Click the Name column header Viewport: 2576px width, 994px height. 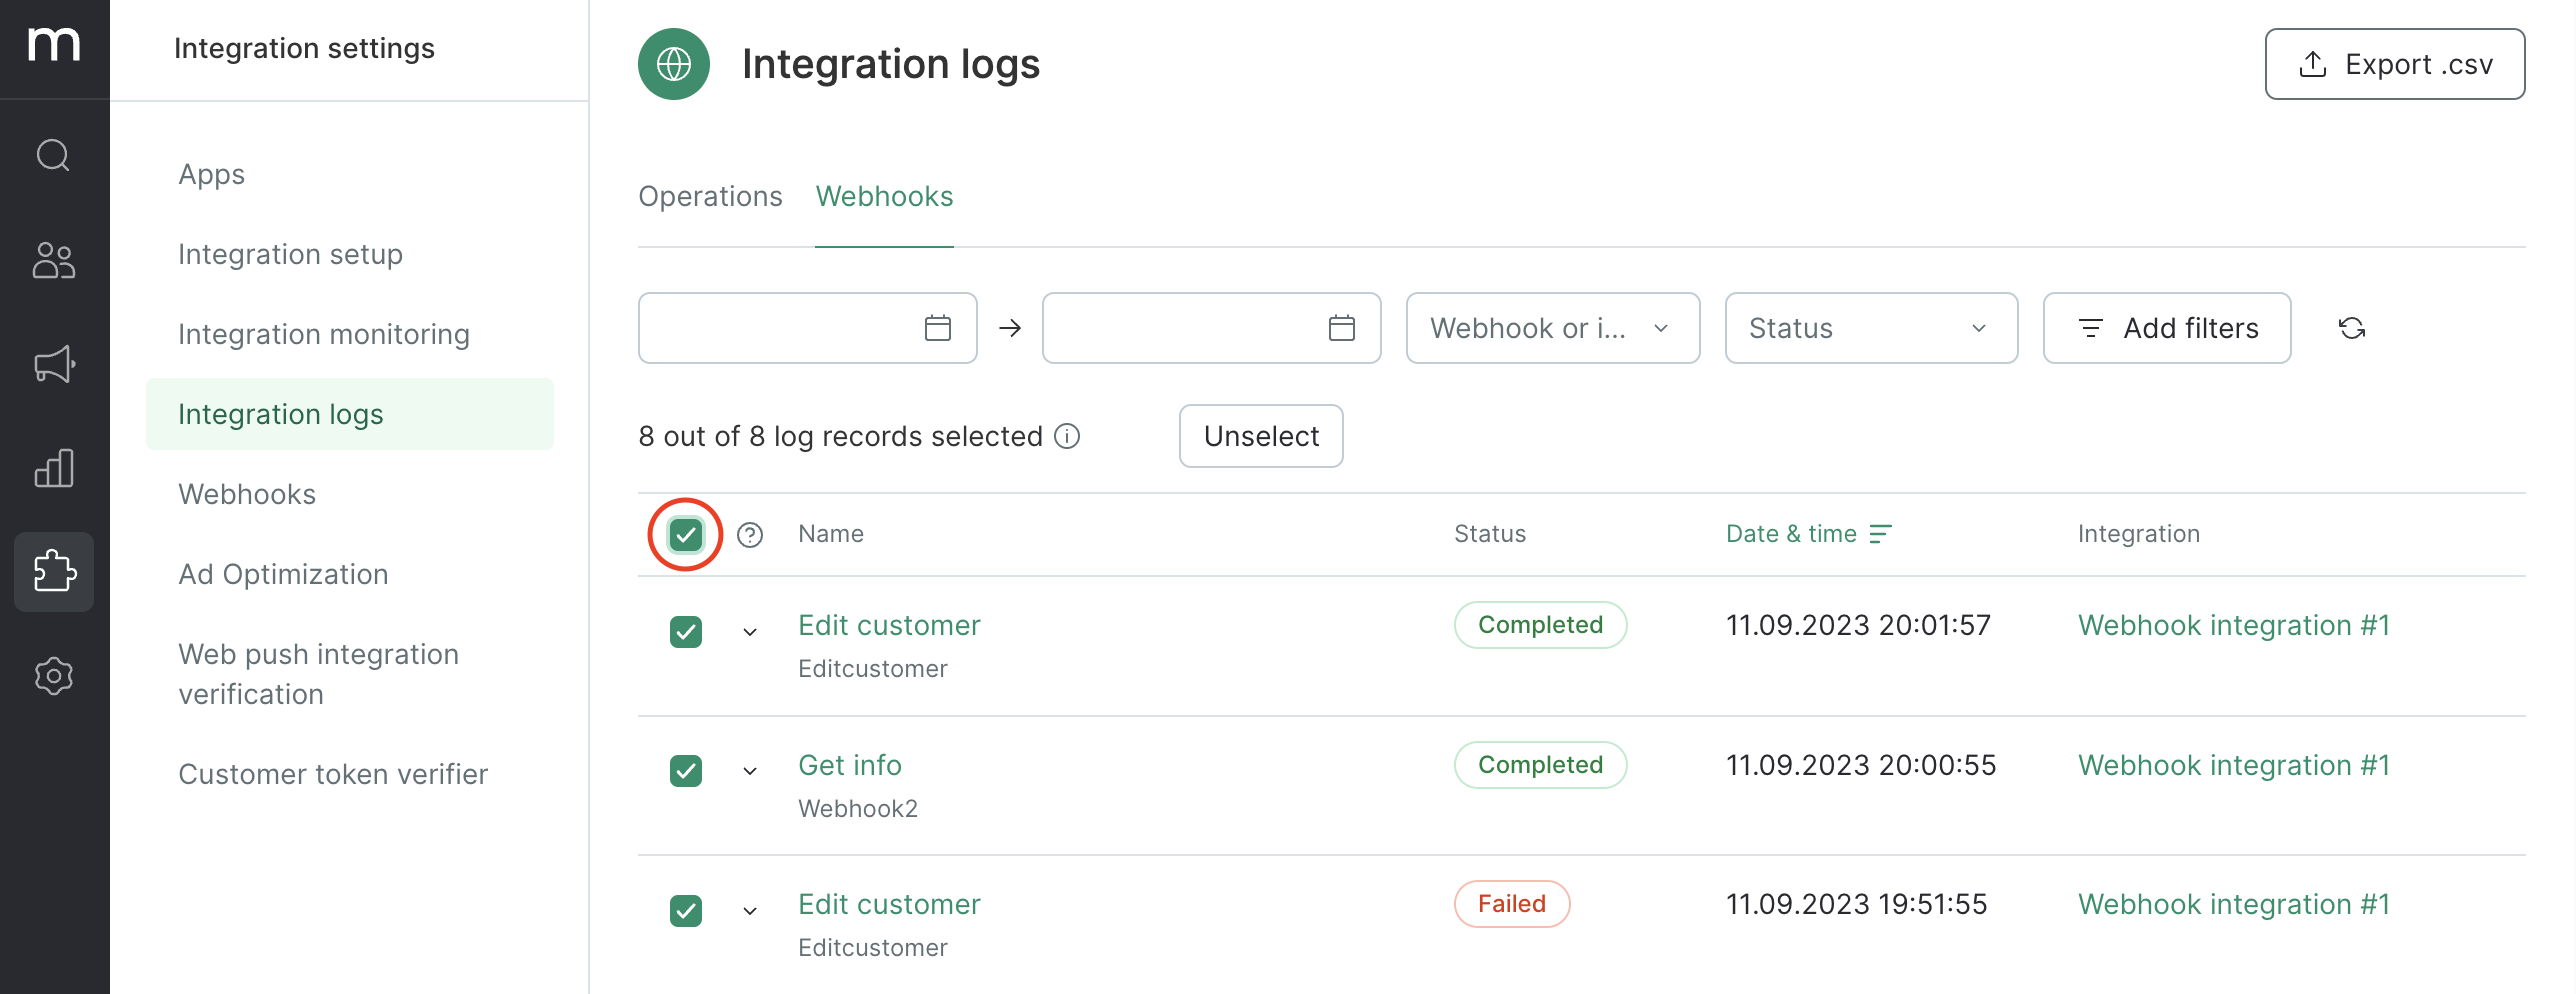click(x=831, y=534)
